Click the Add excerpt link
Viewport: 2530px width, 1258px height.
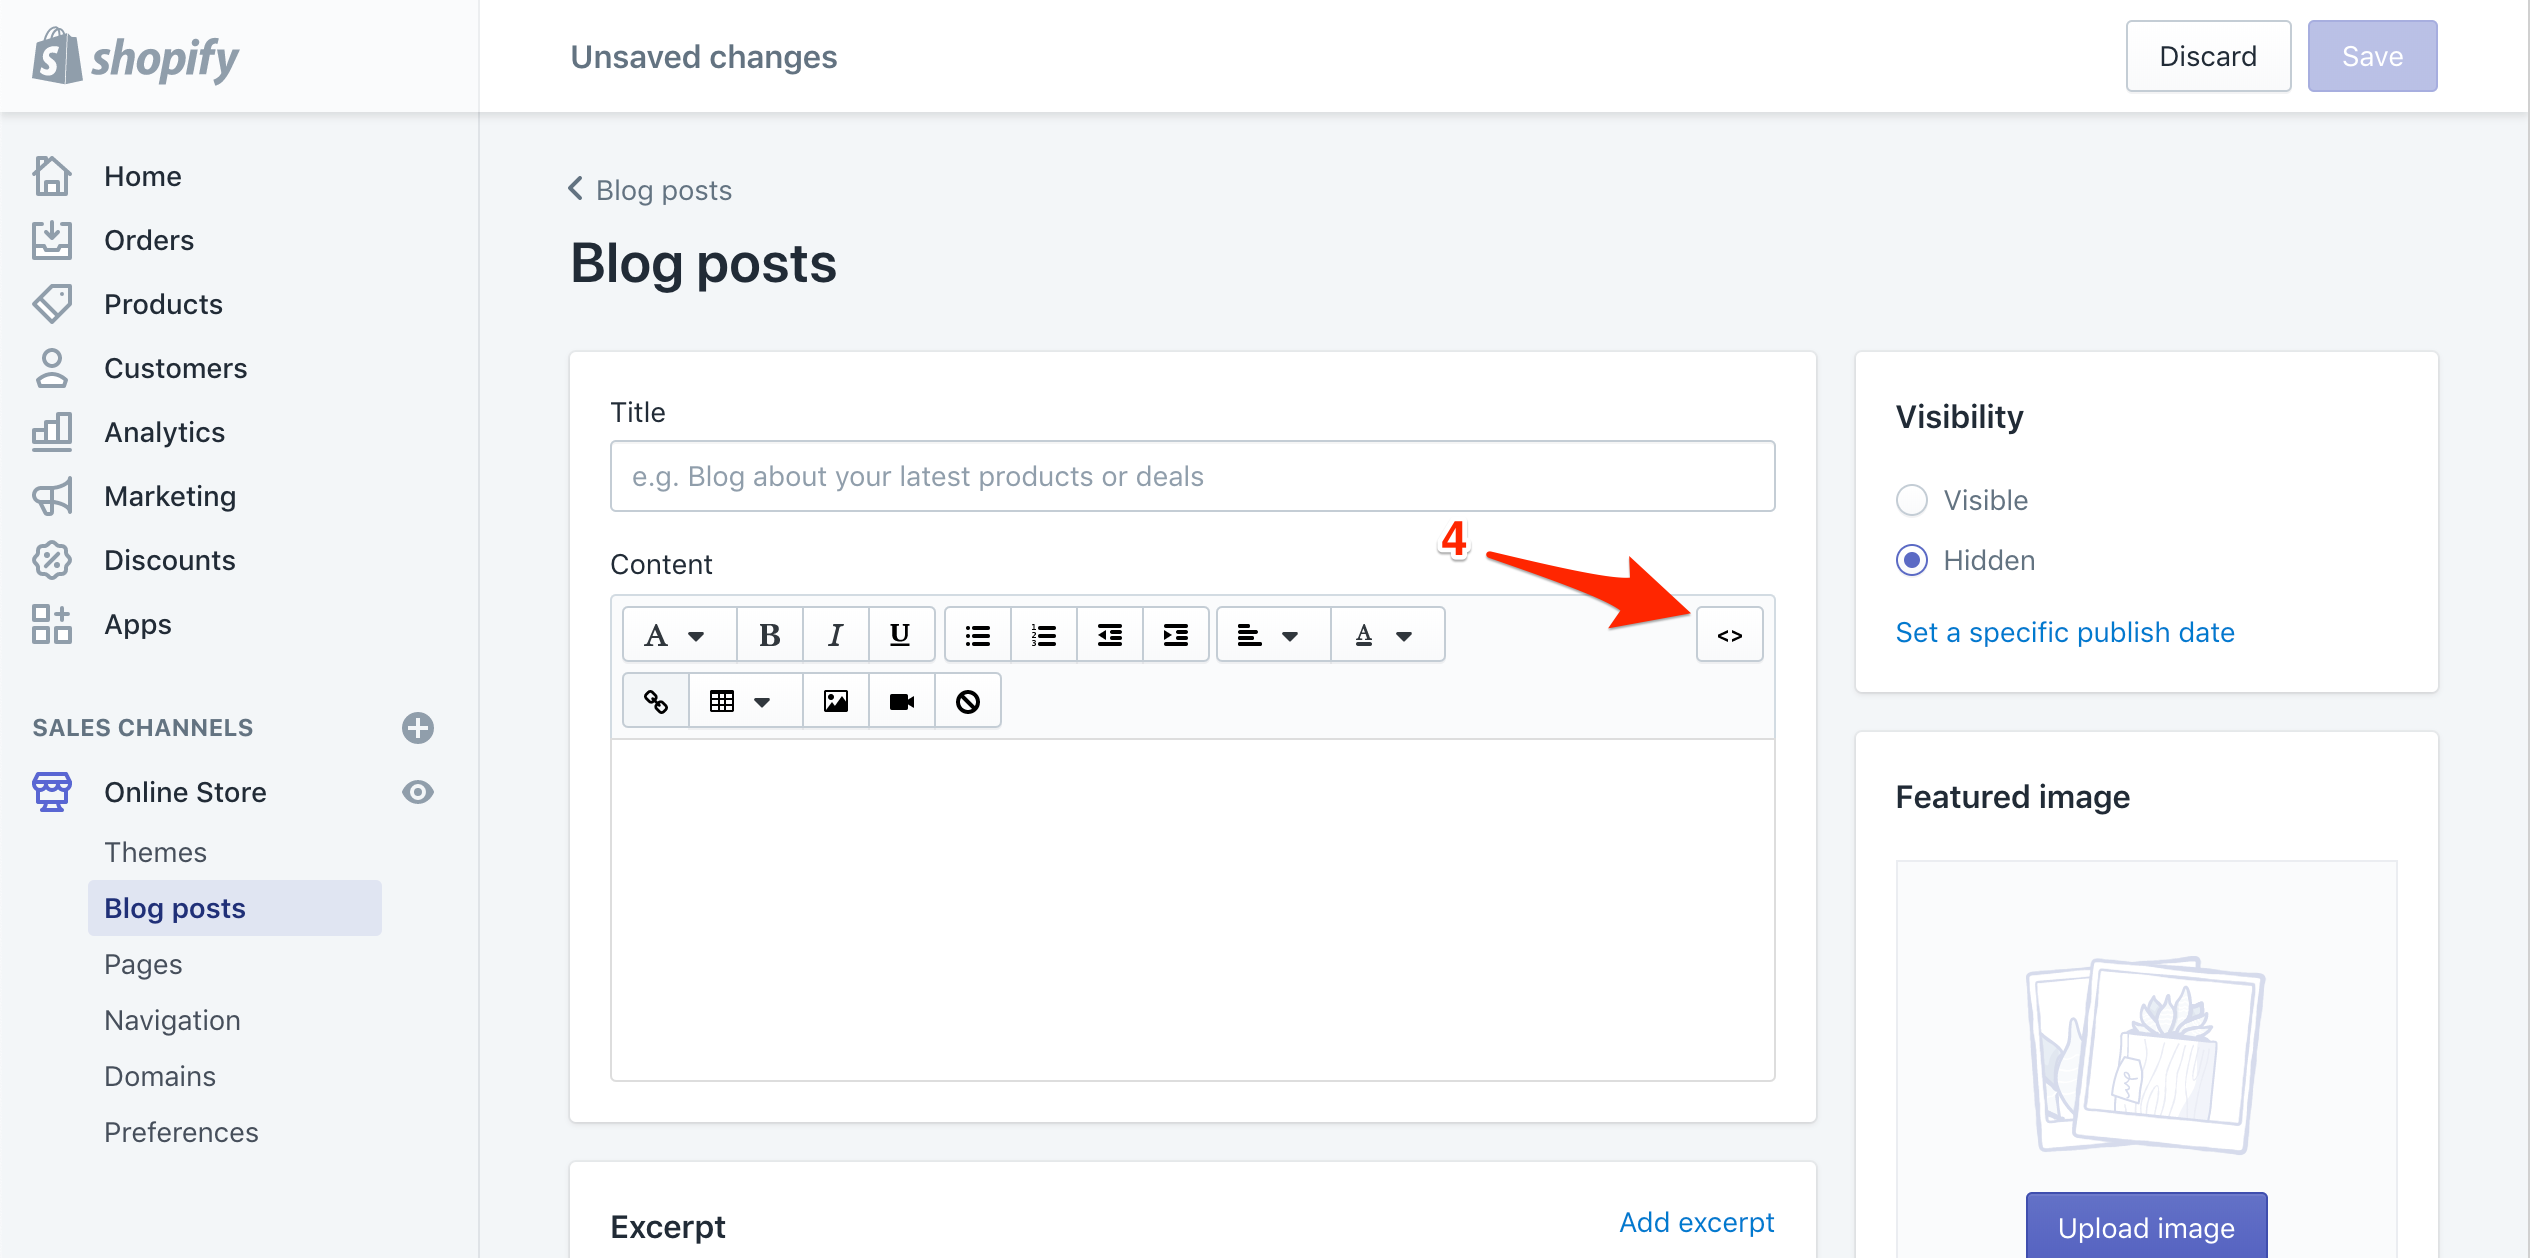click(x=1696, y=1219)
